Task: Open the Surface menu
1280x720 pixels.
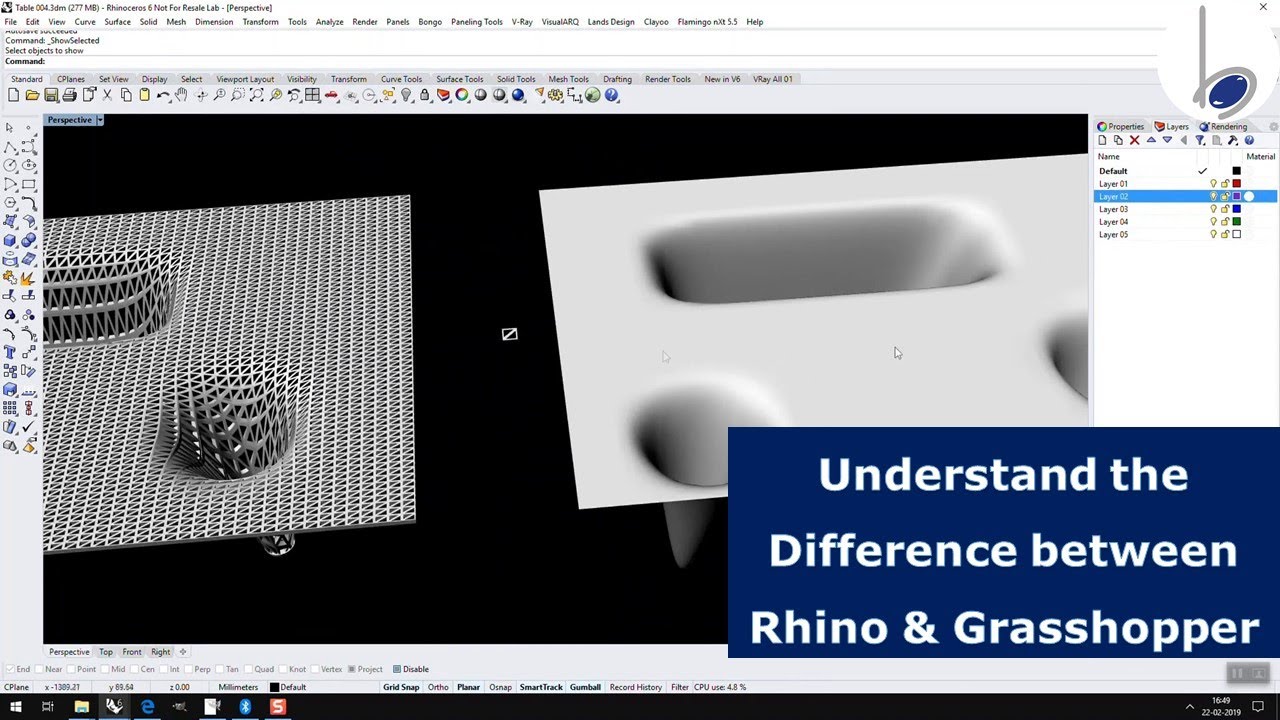Action: (117, 21)
